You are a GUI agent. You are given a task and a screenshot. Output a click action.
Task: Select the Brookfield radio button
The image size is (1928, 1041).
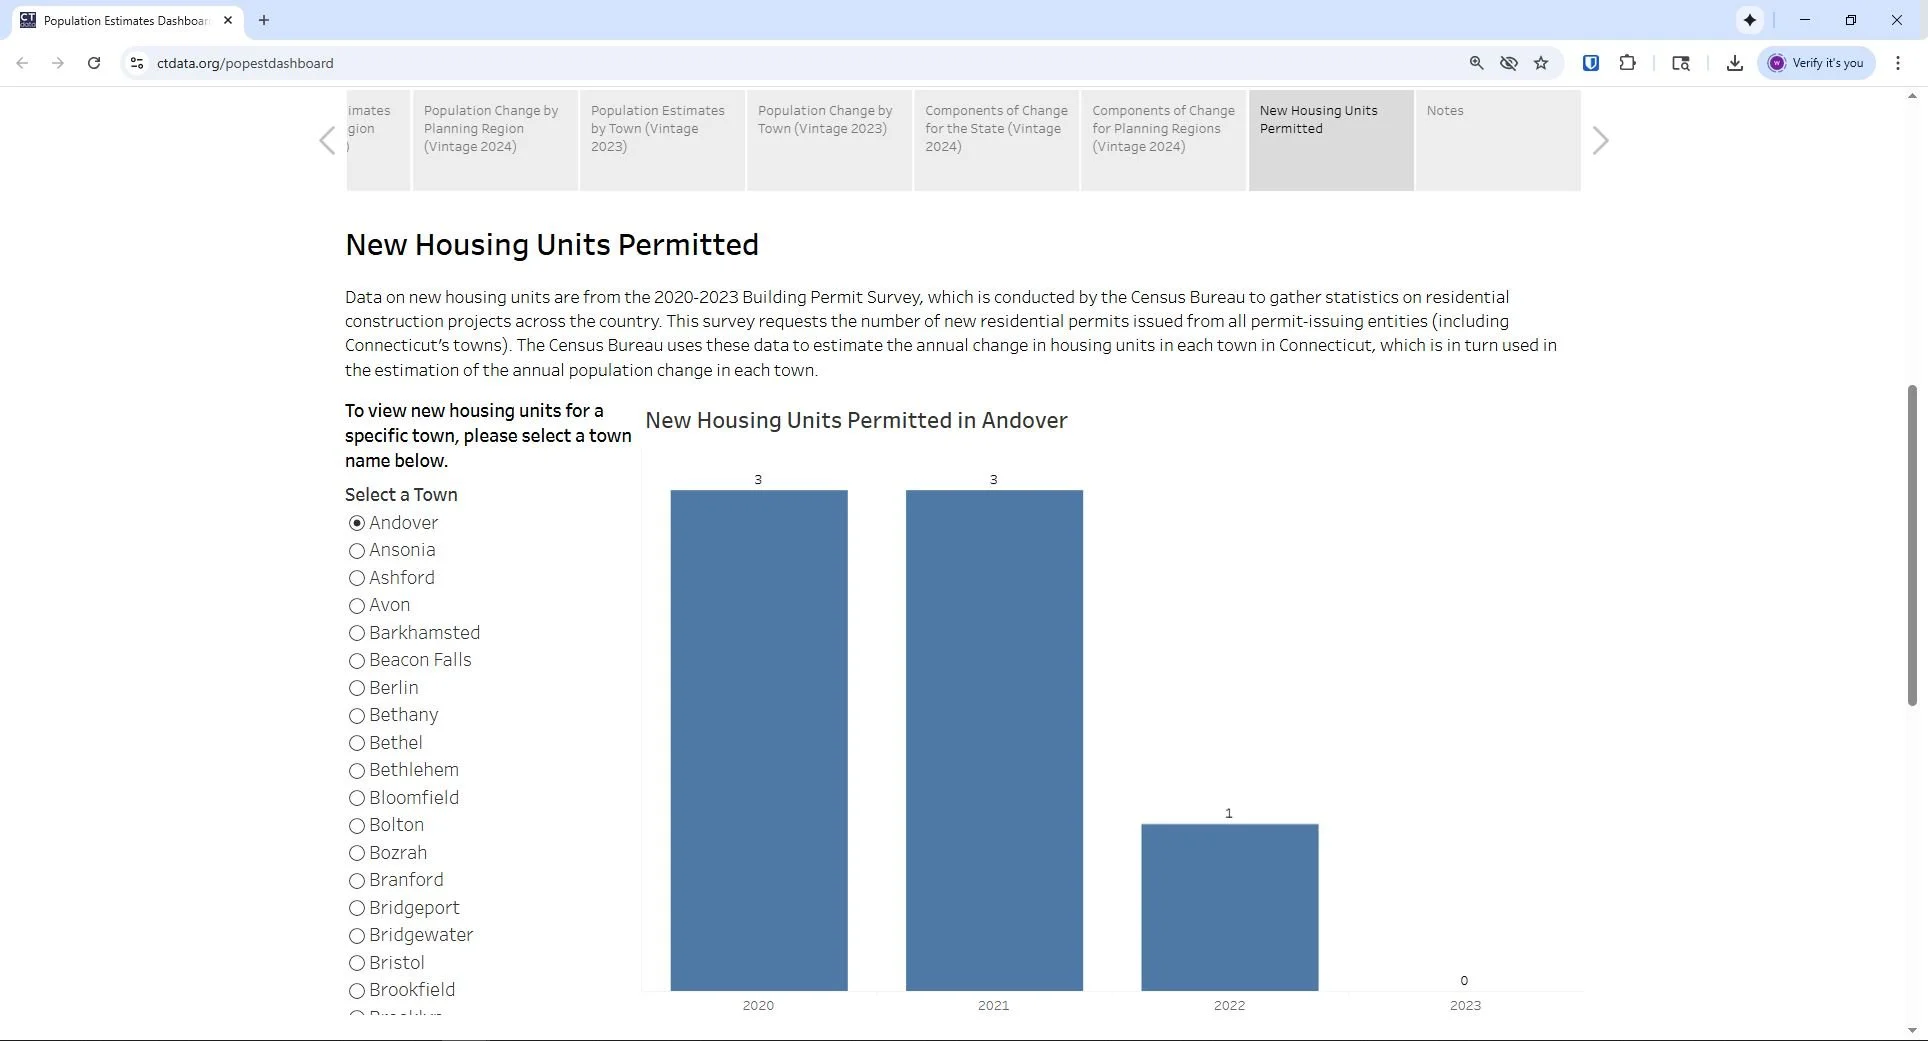pyautogui.click(x=356, y=991)
